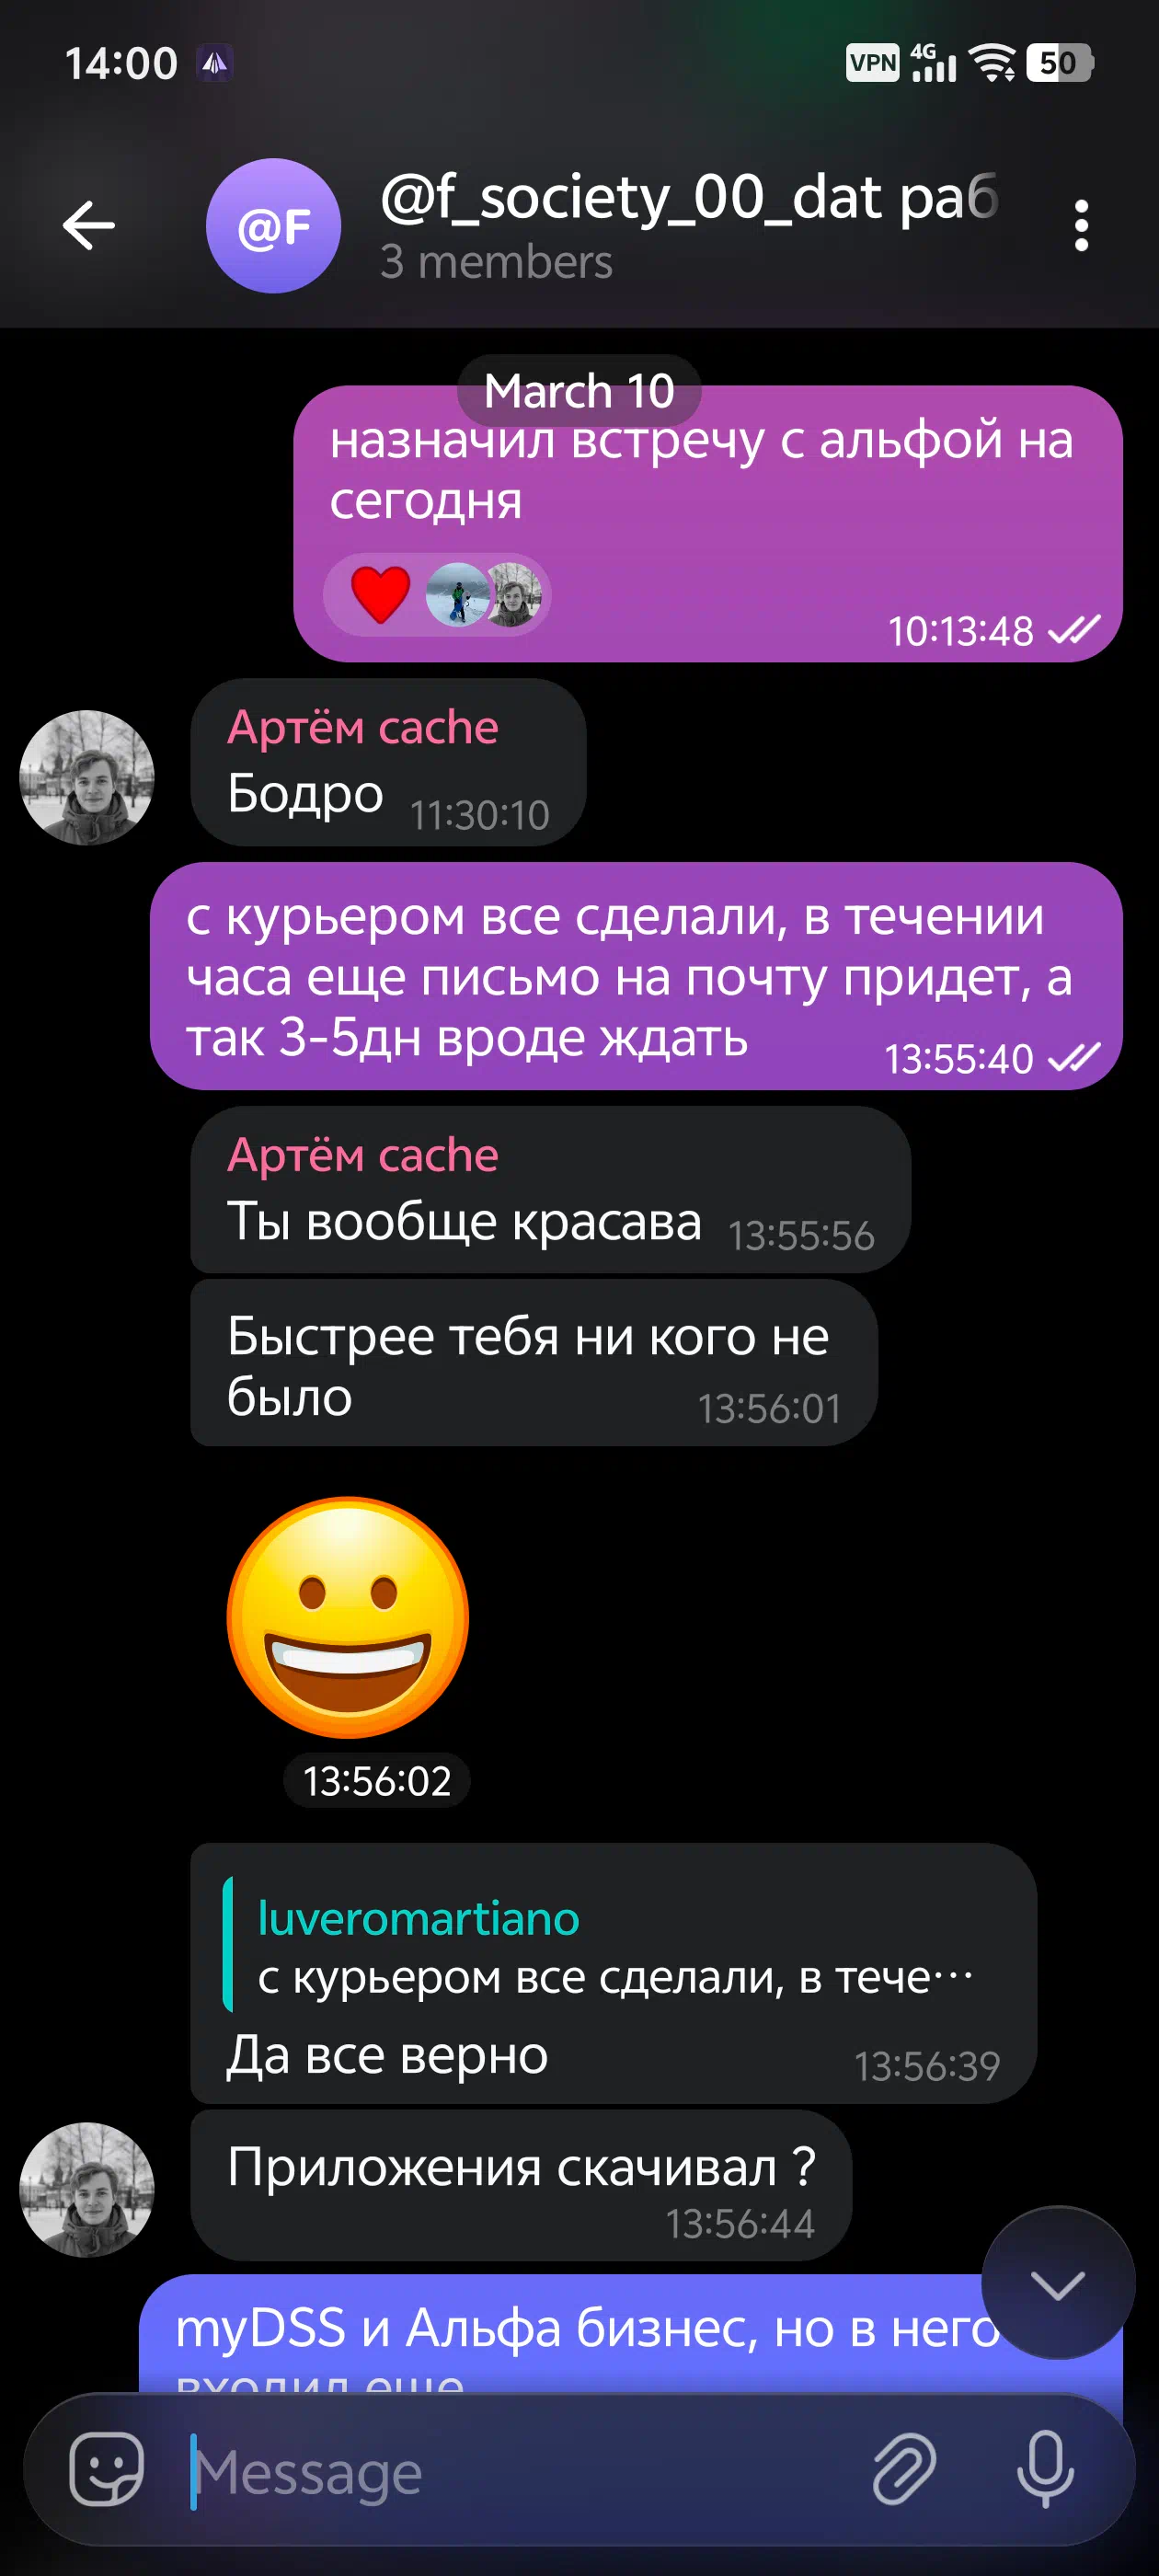
Task: Tap avatar beside 'Приложения скачивал ?'
Action: click(87, 2189)
